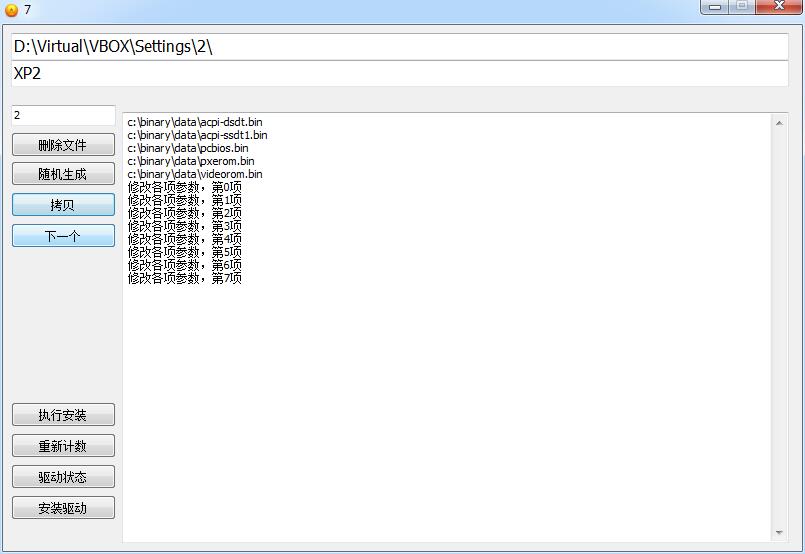The height and width of the screenshot is (554, 805).
Task: Click log line 修改各项参数，第1项
Action: [x=184, y=200]
